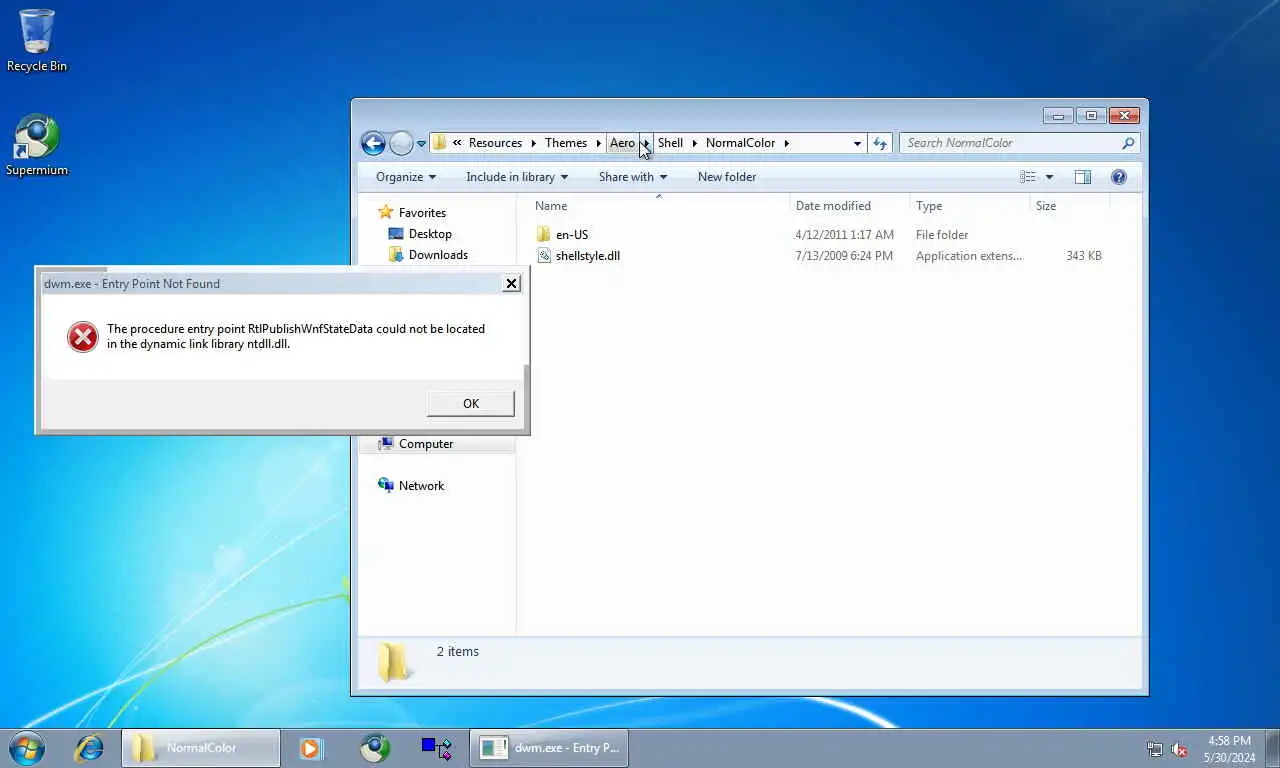Click the Refresh button beside address bar
The height and width of the screenshot is (768, 1280).
coord(879,143)
